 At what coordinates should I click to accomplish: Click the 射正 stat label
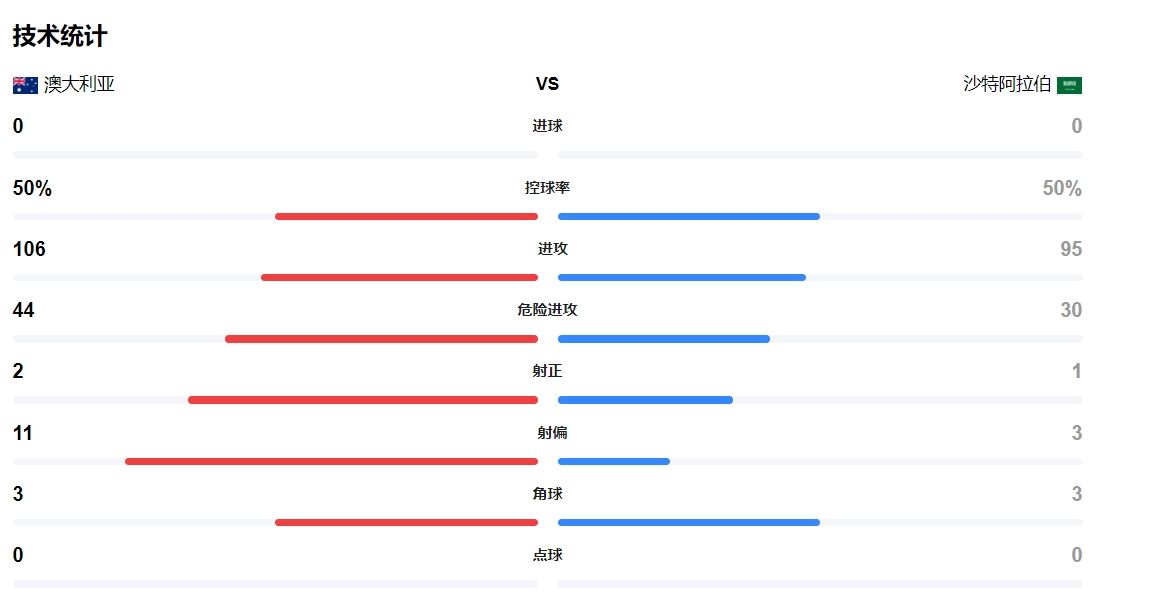click(548, 371)
